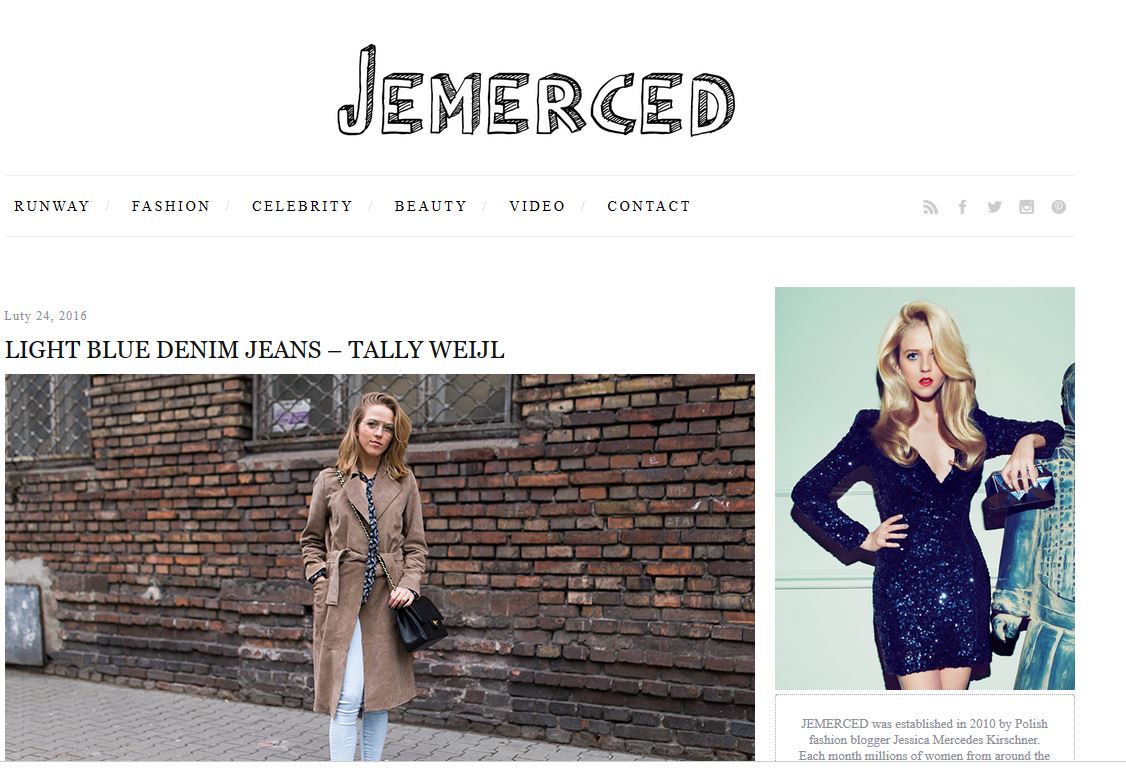
Task: Select the Celebrity menu item
Action: pos(302,206)
